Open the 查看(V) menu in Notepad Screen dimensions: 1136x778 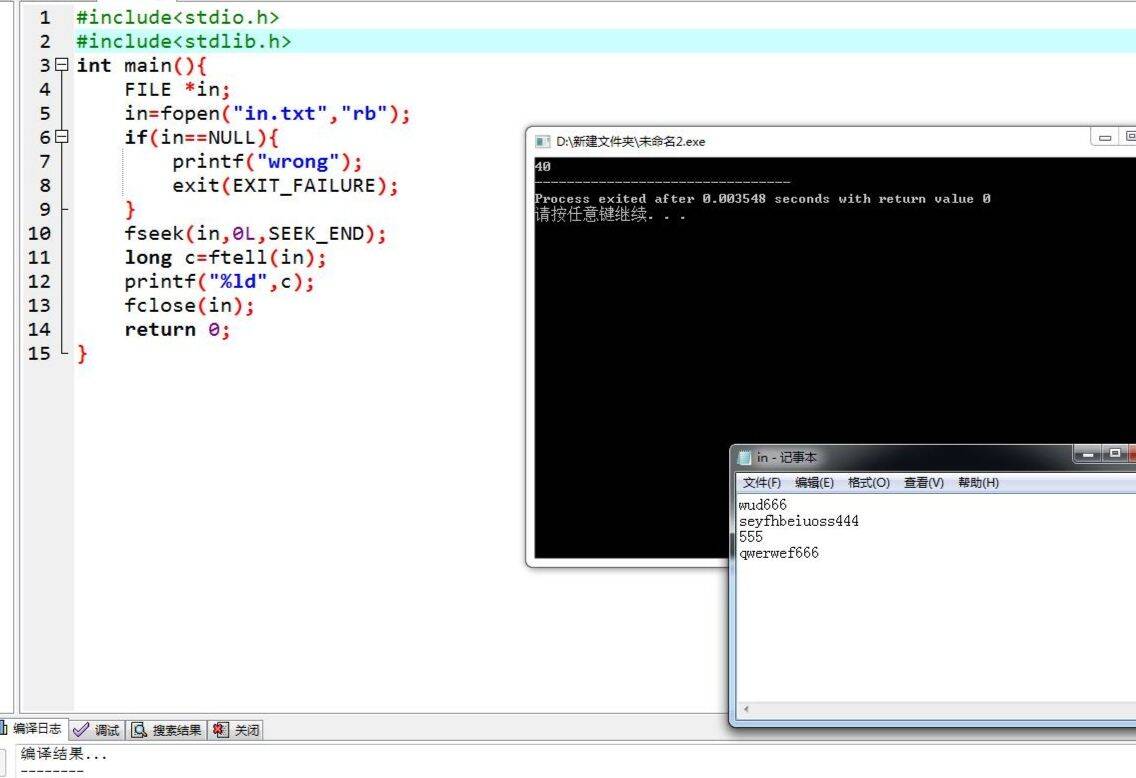[922, 482]
